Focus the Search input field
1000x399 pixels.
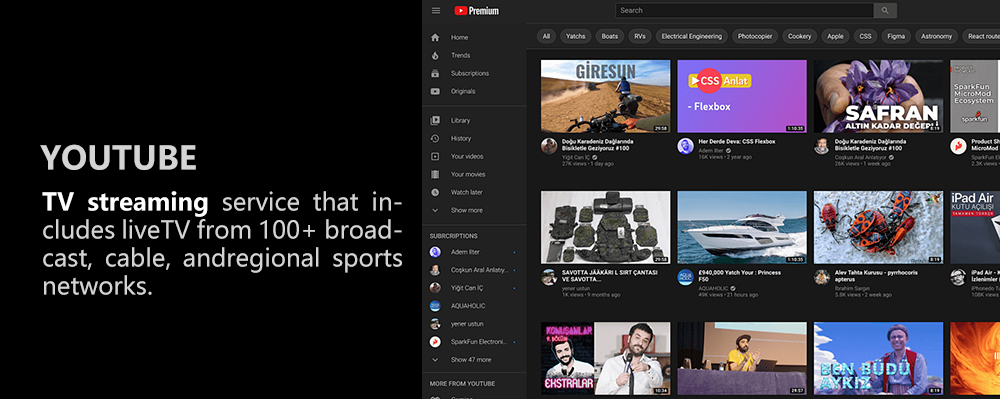(x=744, y=10)
